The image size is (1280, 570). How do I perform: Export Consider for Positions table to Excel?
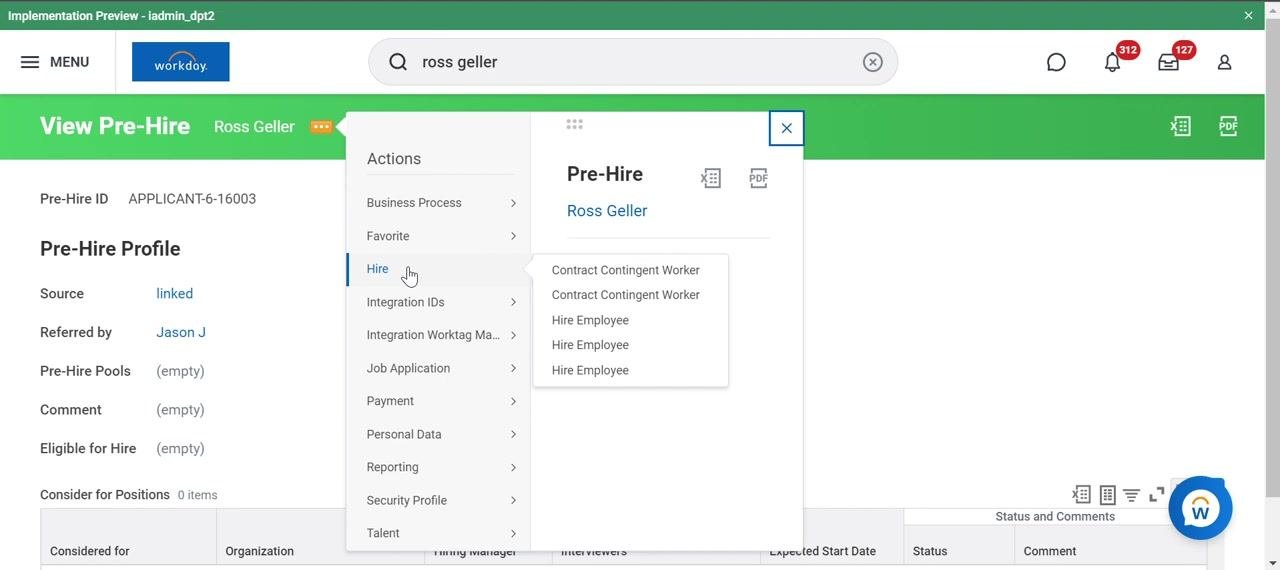[1081, 494]
